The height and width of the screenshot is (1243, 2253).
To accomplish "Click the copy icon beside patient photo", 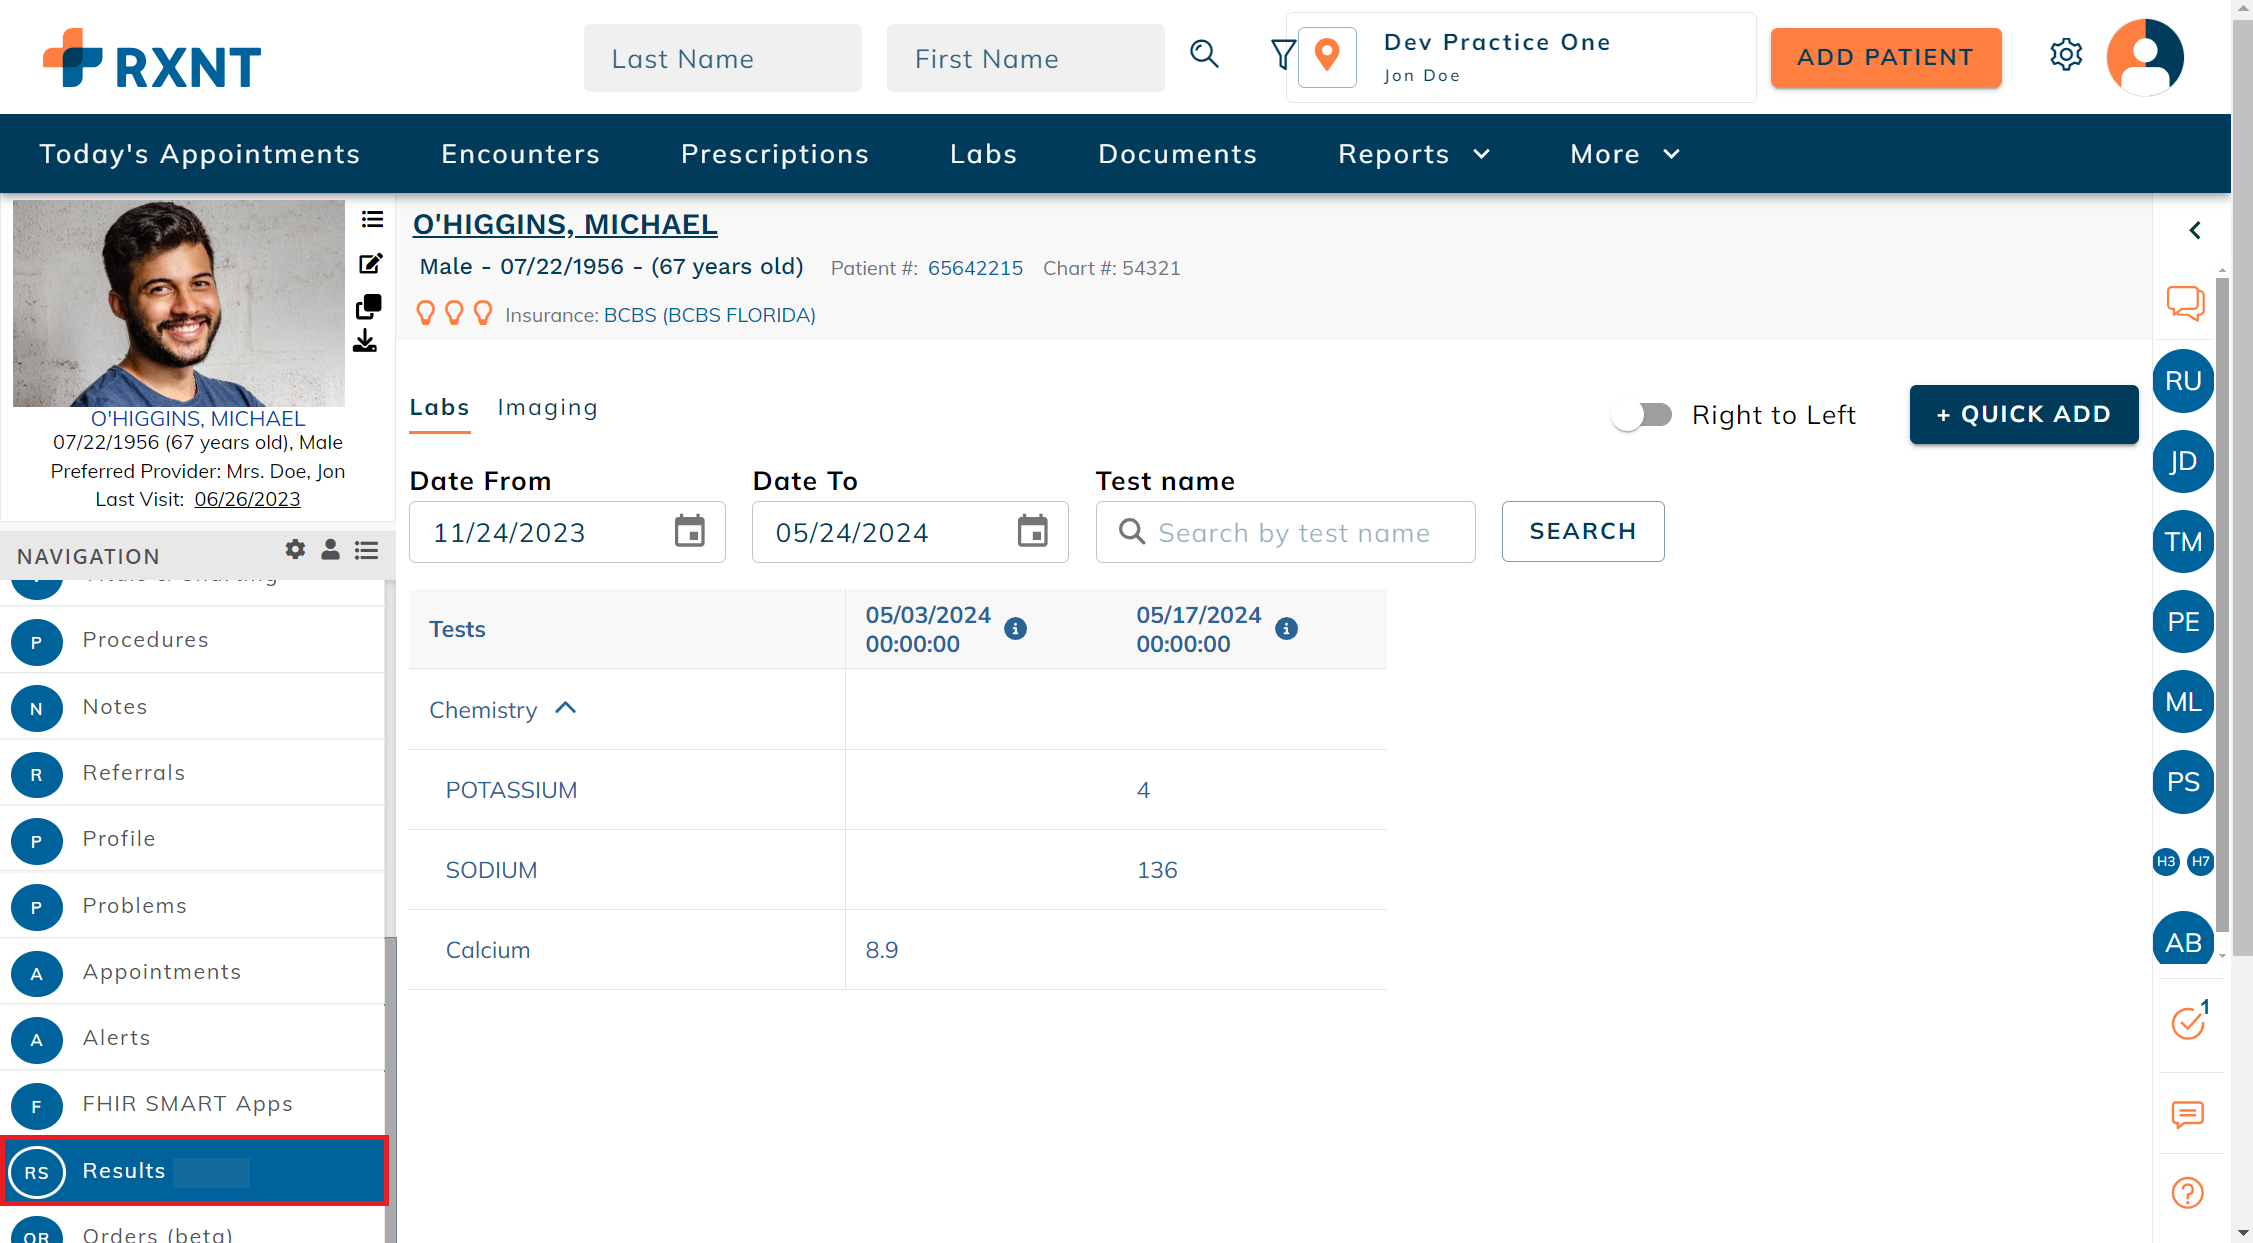I will [x=368, y=307].
